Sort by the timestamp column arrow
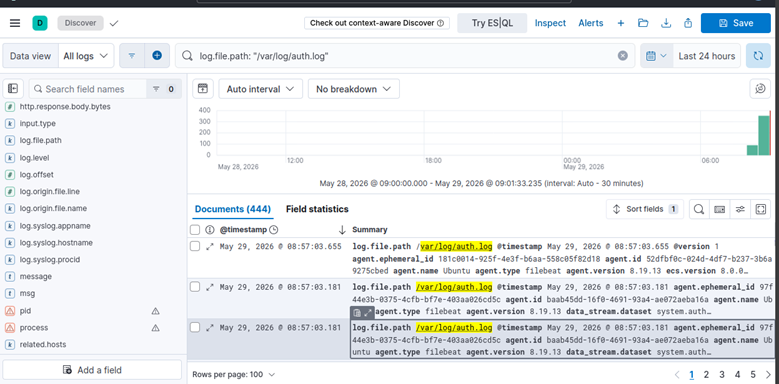Screen dimensions: 779x384 [x=342, y=230]
